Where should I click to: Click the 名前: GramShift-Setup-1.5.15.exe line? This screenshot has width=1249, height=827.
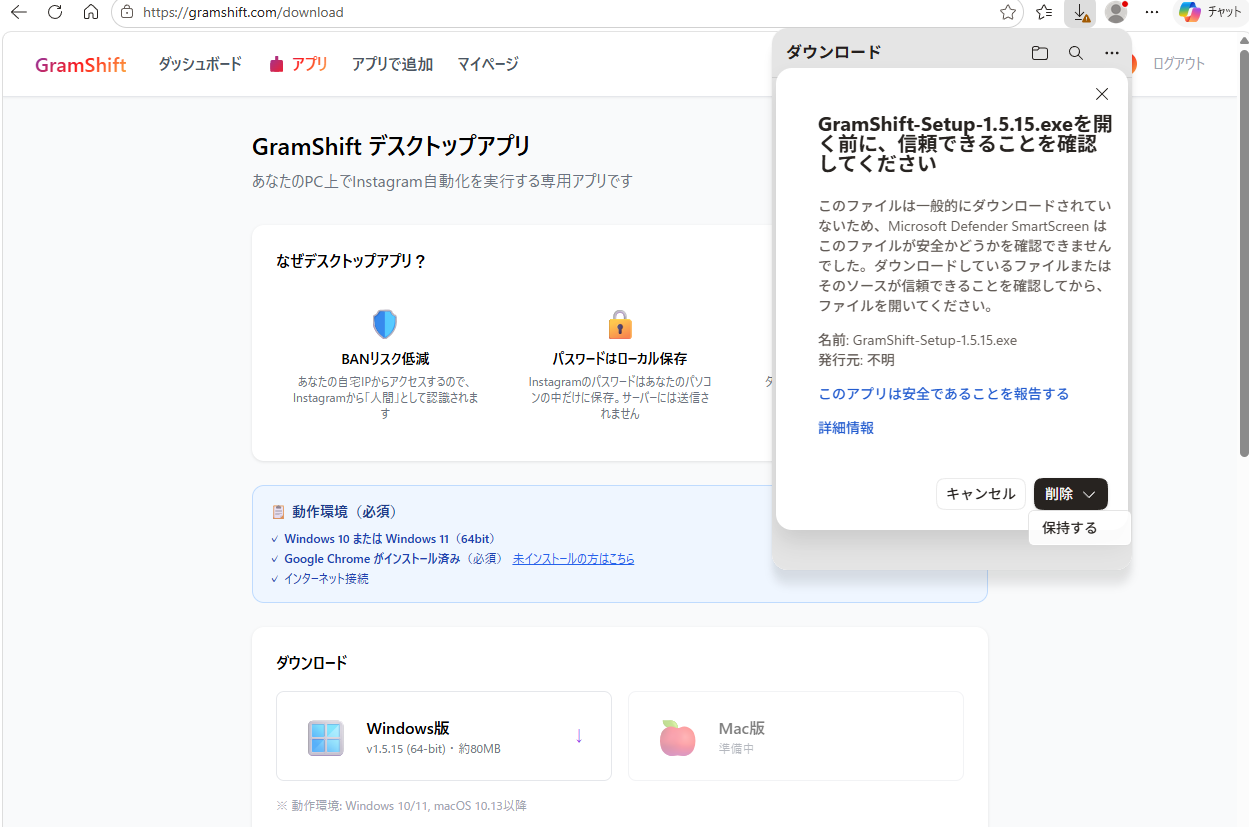click(917, 340)
